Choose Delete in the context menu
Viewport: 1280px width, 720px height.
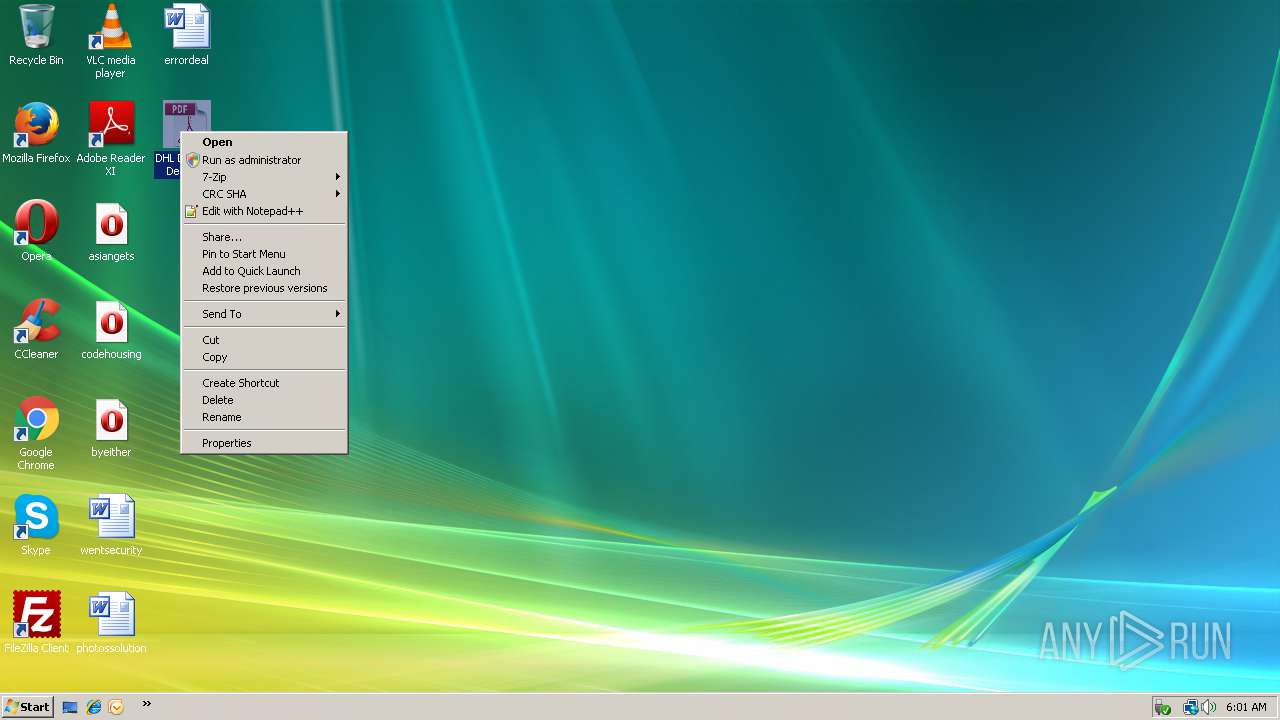tap(264, 400)
